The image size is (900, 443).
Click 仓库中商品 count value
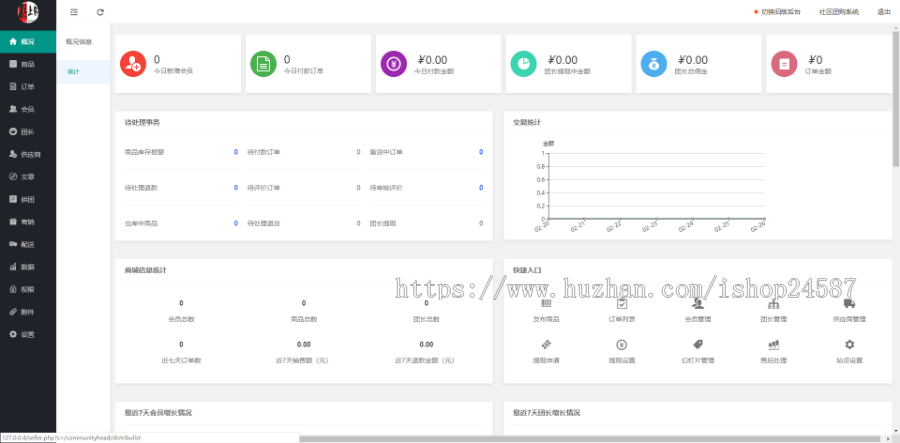(x=235, y=223)
